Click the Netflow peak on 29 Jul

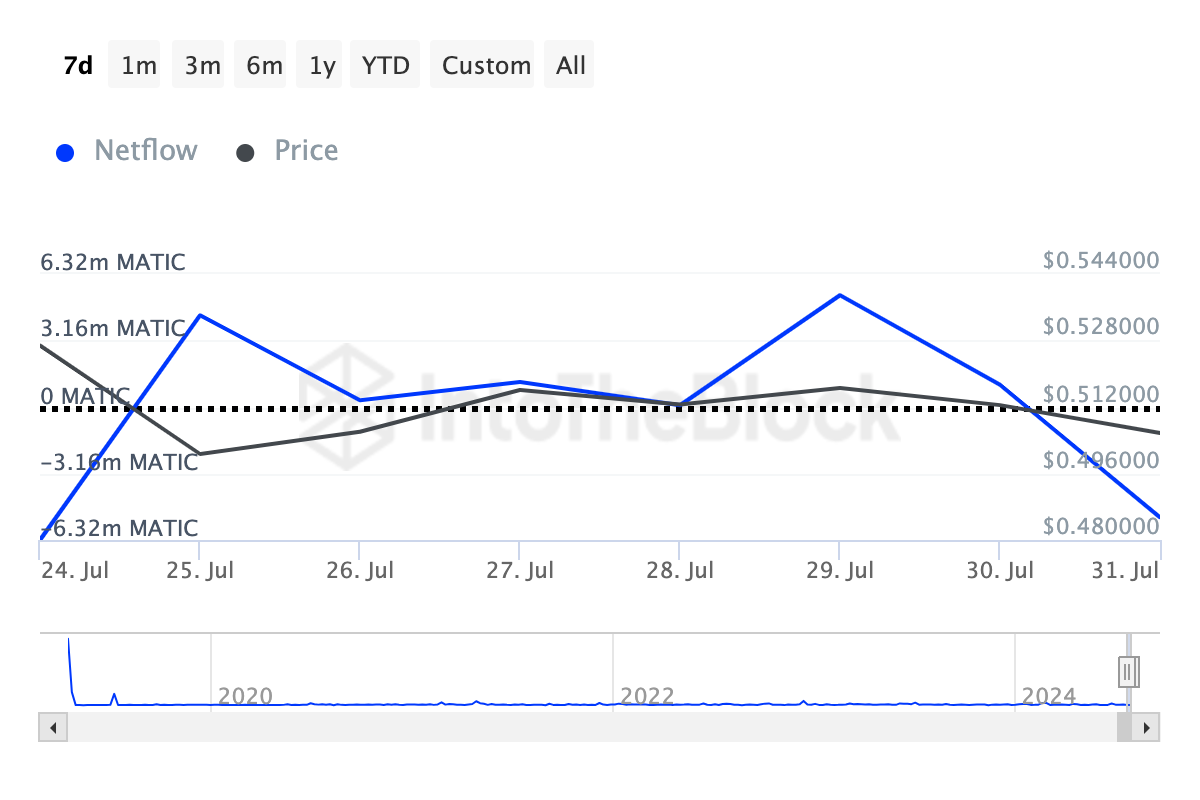[x=840, y=295]
